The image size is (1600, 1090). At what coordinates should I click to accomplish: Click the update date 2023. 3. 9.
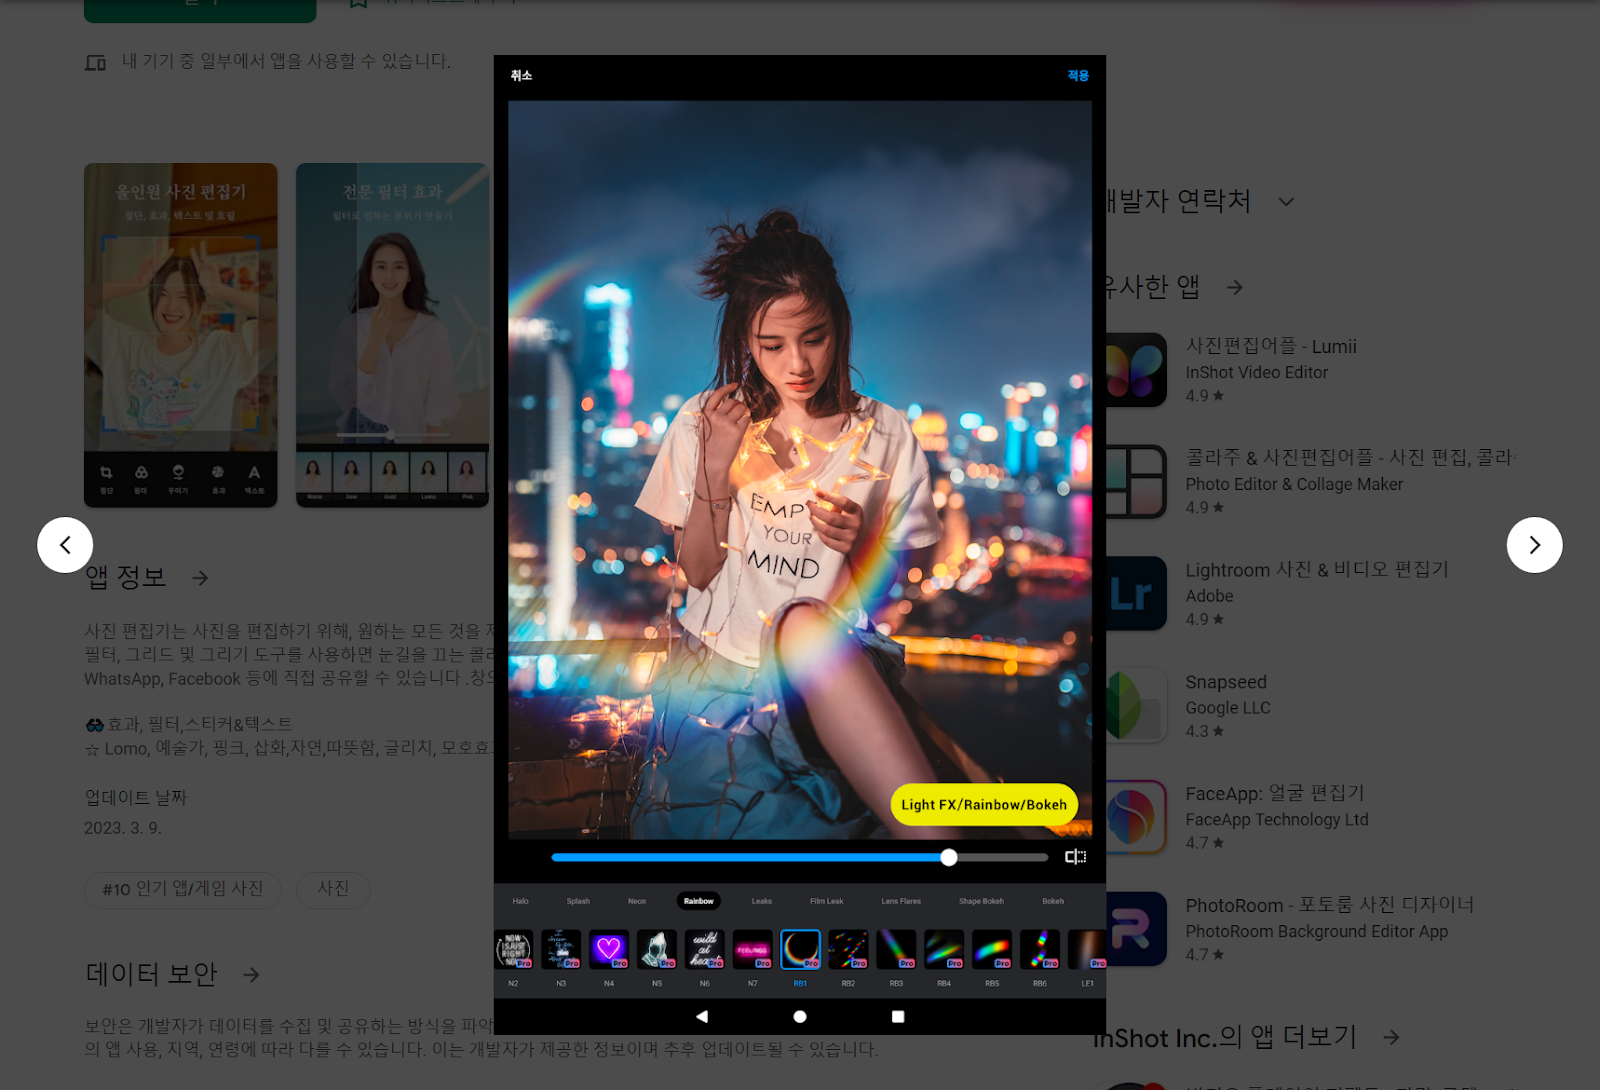[x=123, y=828]
